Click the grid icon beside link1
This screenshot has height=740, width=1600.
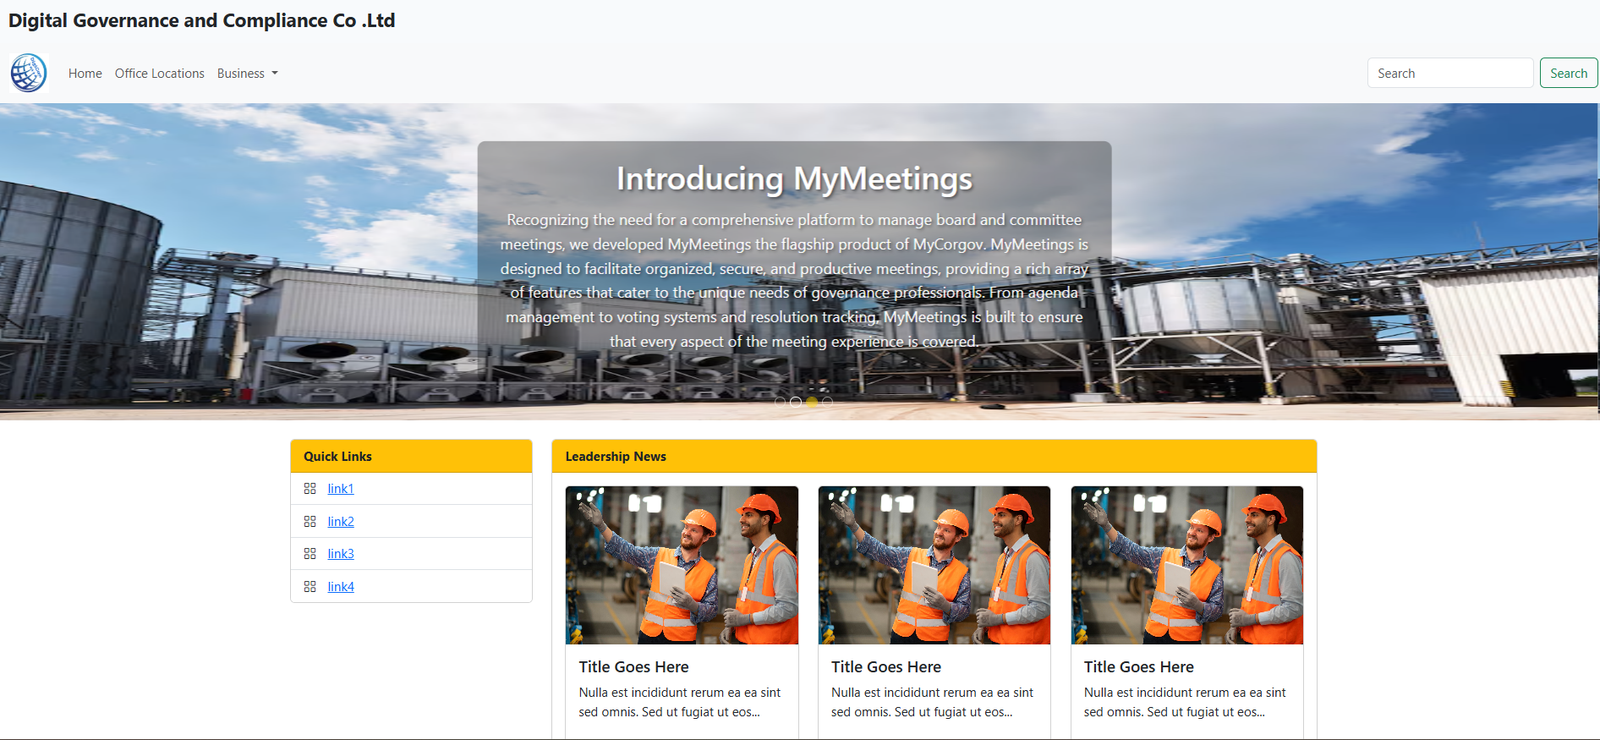pos(310,489)
